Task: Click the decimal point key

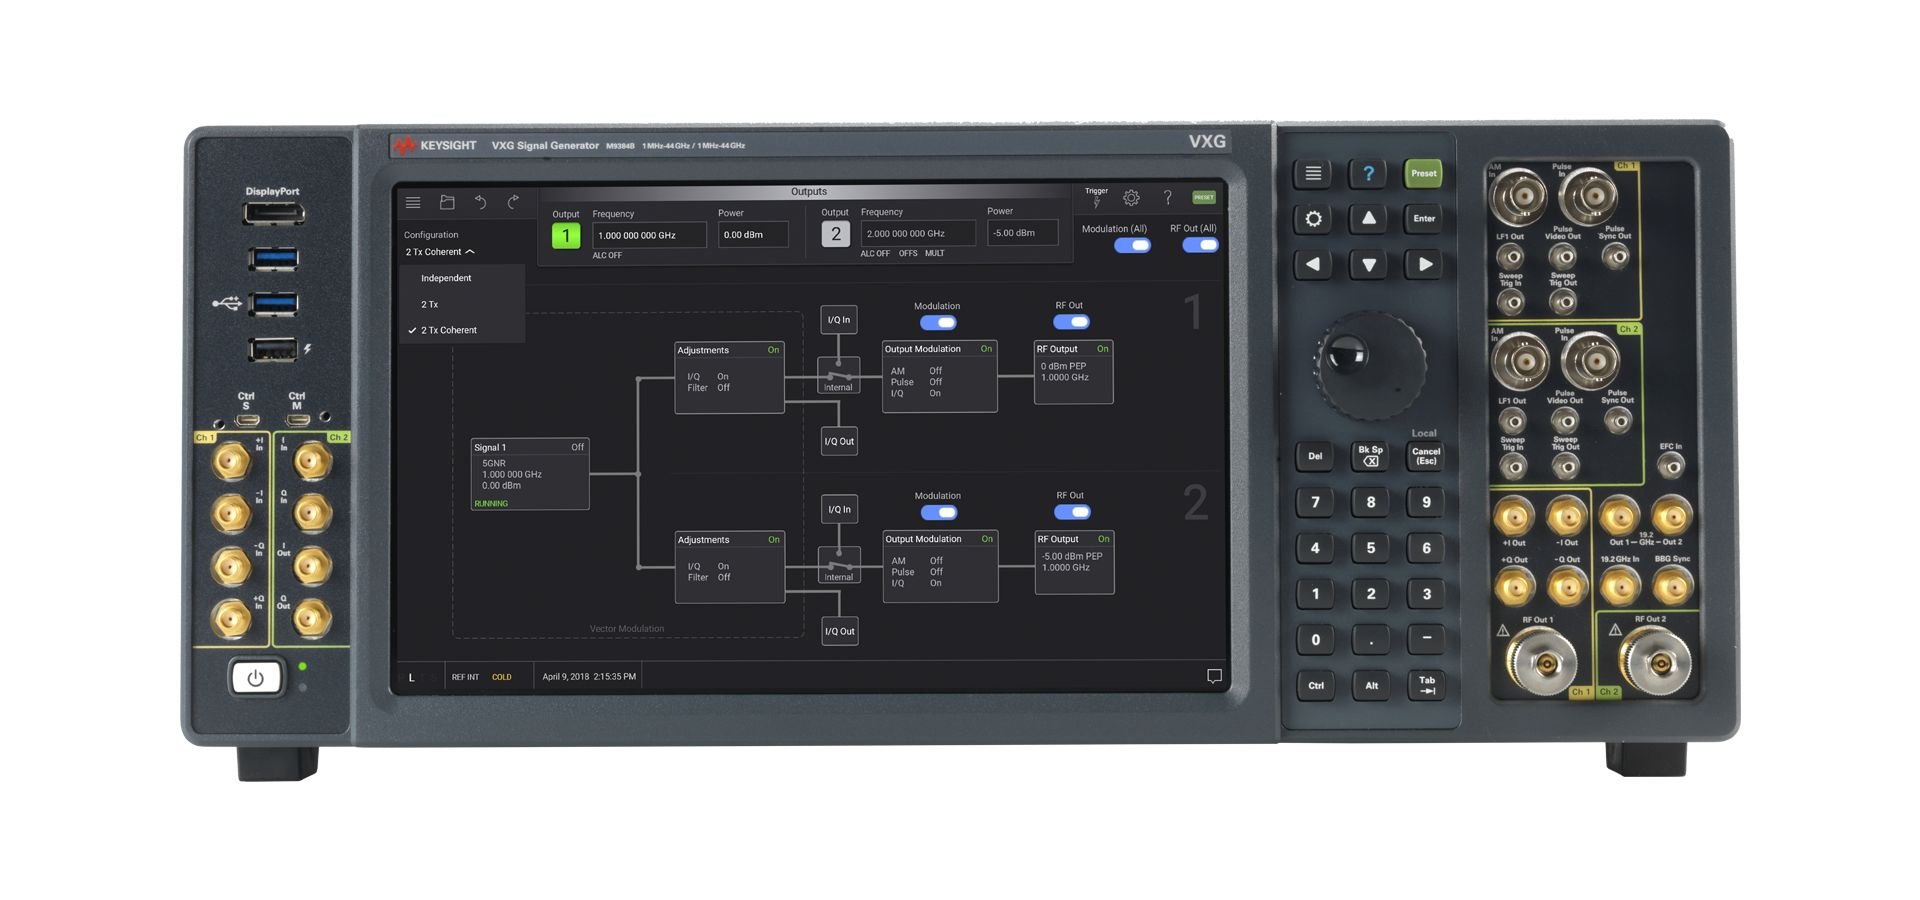Action: pyautogui.click(x=1370, y=640)
